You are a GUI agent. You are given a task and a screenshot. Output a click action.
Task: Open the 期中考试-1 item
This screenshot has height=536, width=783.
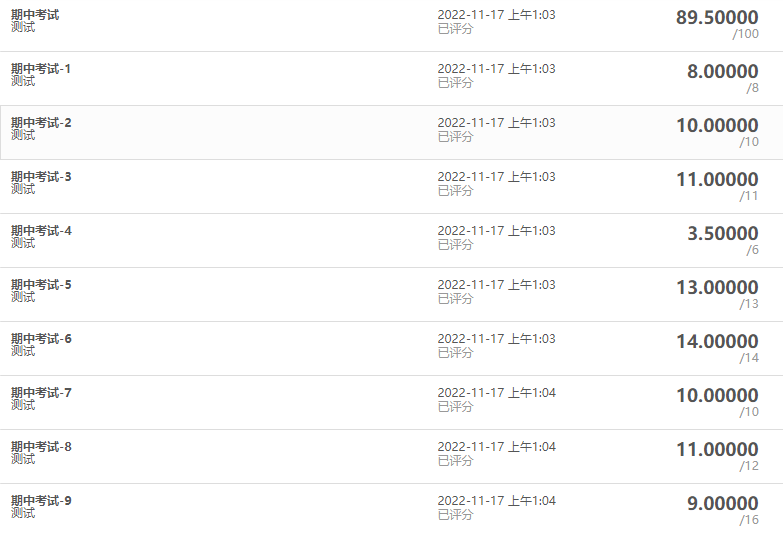click(41, 69)
